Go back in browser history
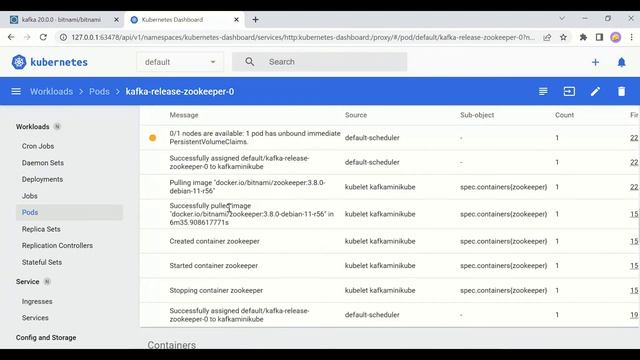This screenshot has width=640, height=360. [11, 37]
